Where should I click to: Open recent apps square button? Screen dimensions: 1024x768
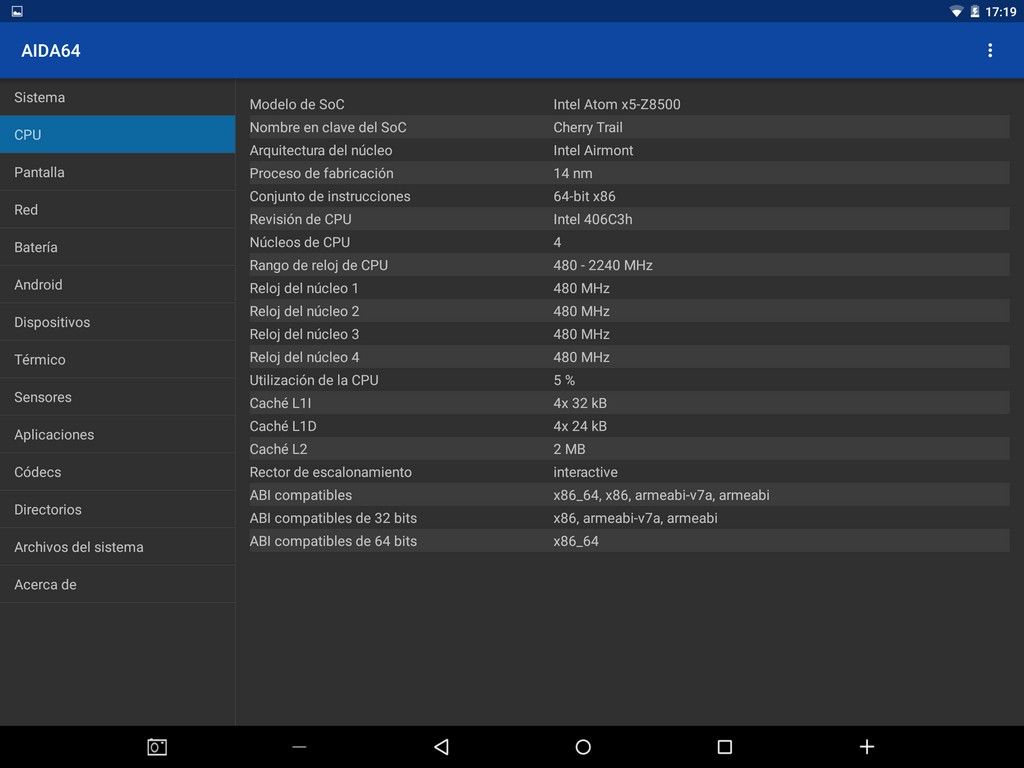(x=725, y=746)
